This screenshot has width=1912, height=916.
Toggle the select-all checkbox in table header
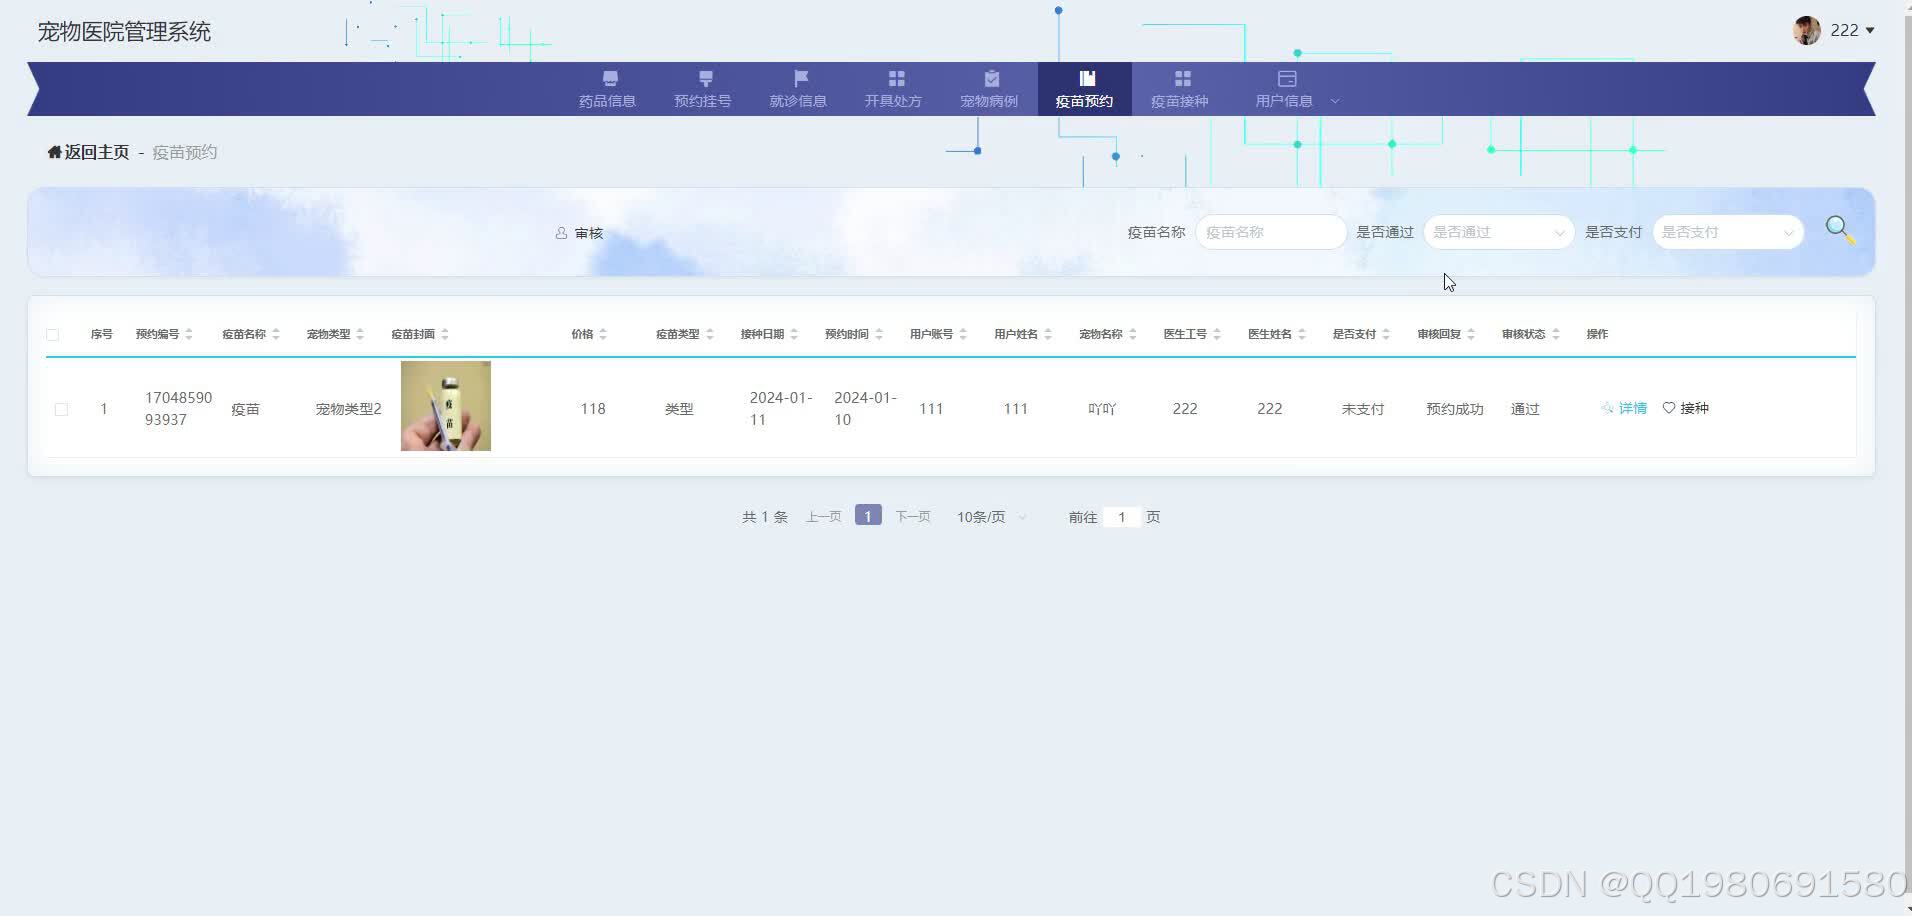53,334
